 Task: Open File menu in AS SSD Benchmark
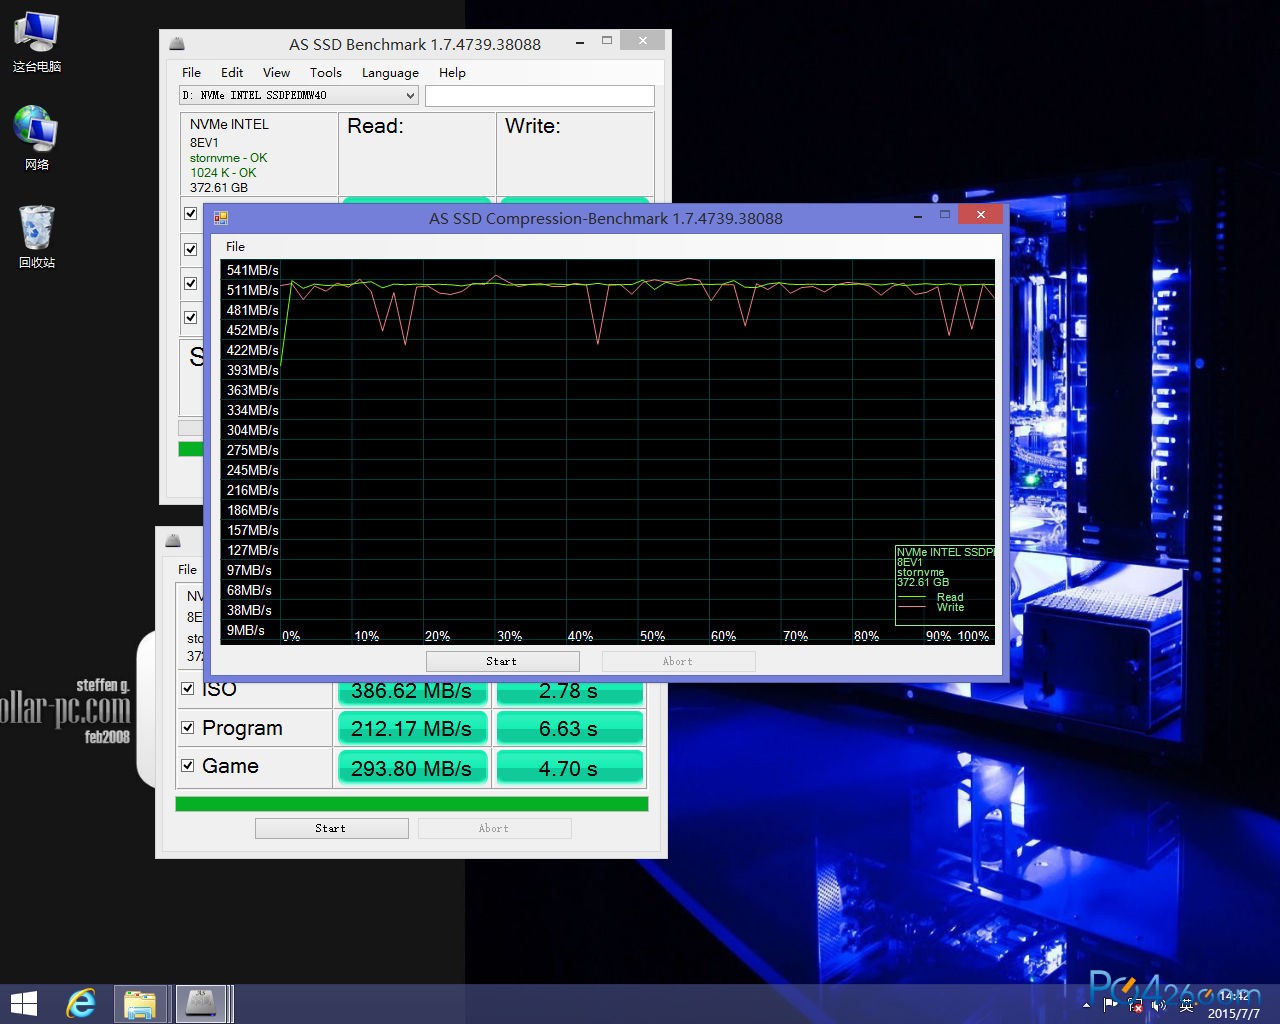coord(192,72)
